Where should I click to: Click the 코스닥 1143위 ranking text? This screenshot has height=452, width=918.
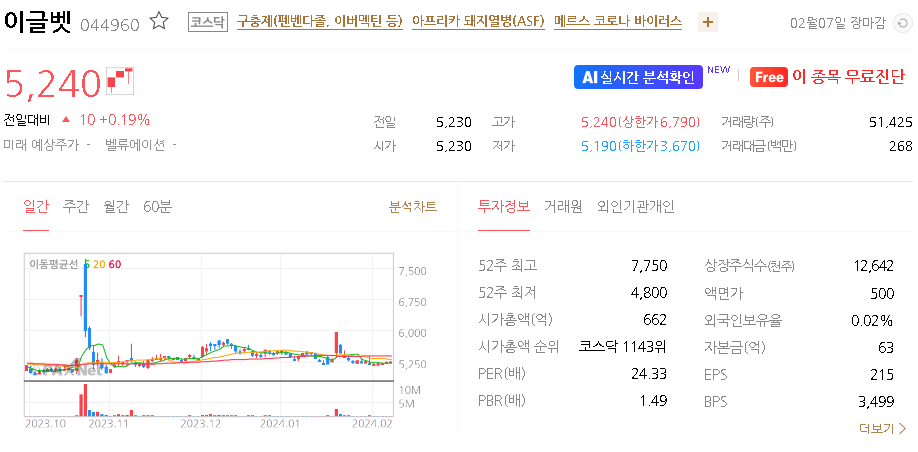point(623,347)
